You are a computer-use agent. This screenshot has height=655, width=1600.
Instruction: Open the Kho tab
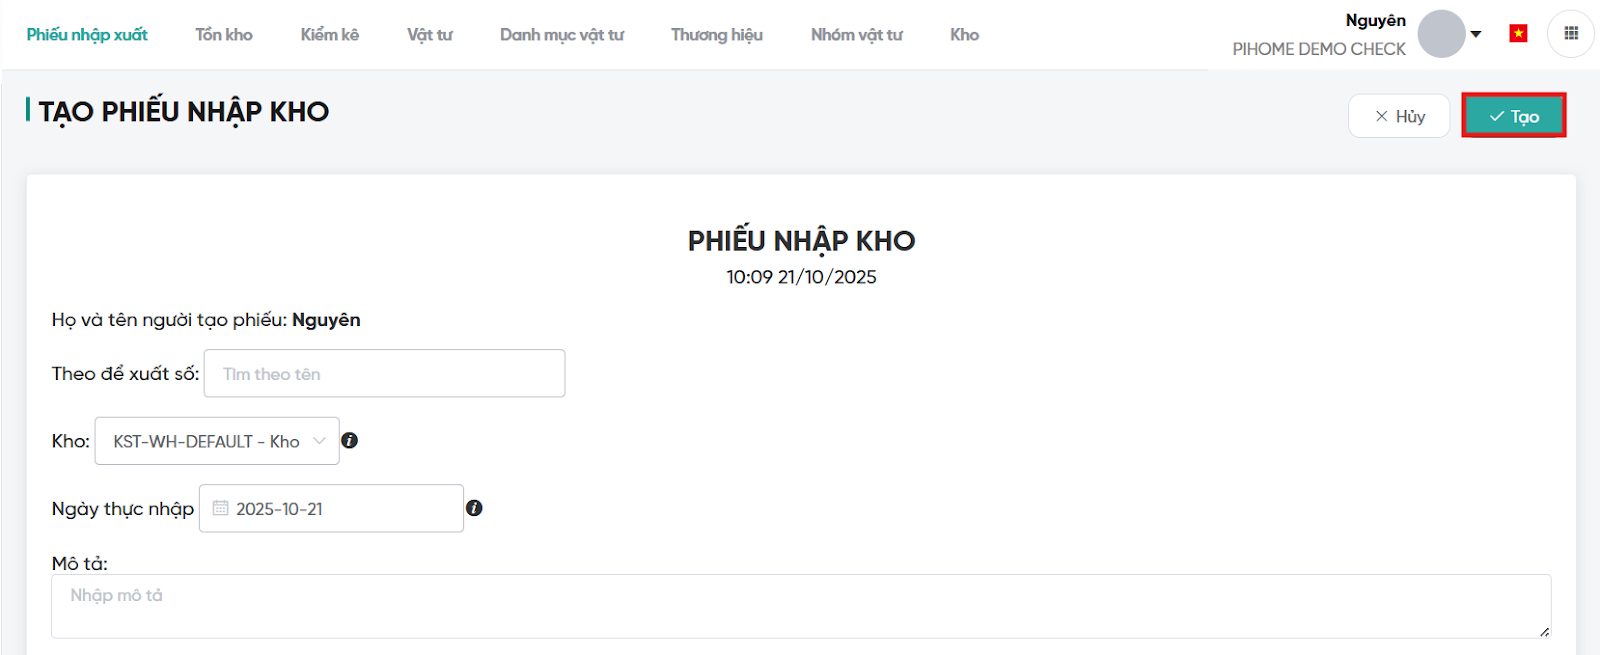tap(965, 35)
